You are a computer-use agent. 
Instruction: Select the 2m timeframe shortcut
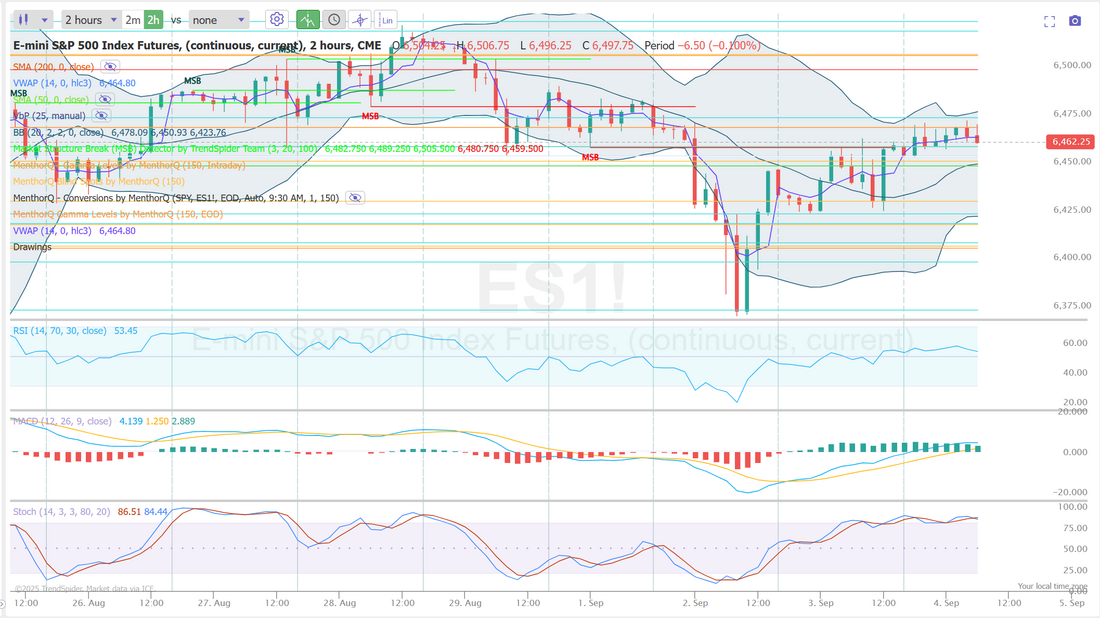[132, 20]
